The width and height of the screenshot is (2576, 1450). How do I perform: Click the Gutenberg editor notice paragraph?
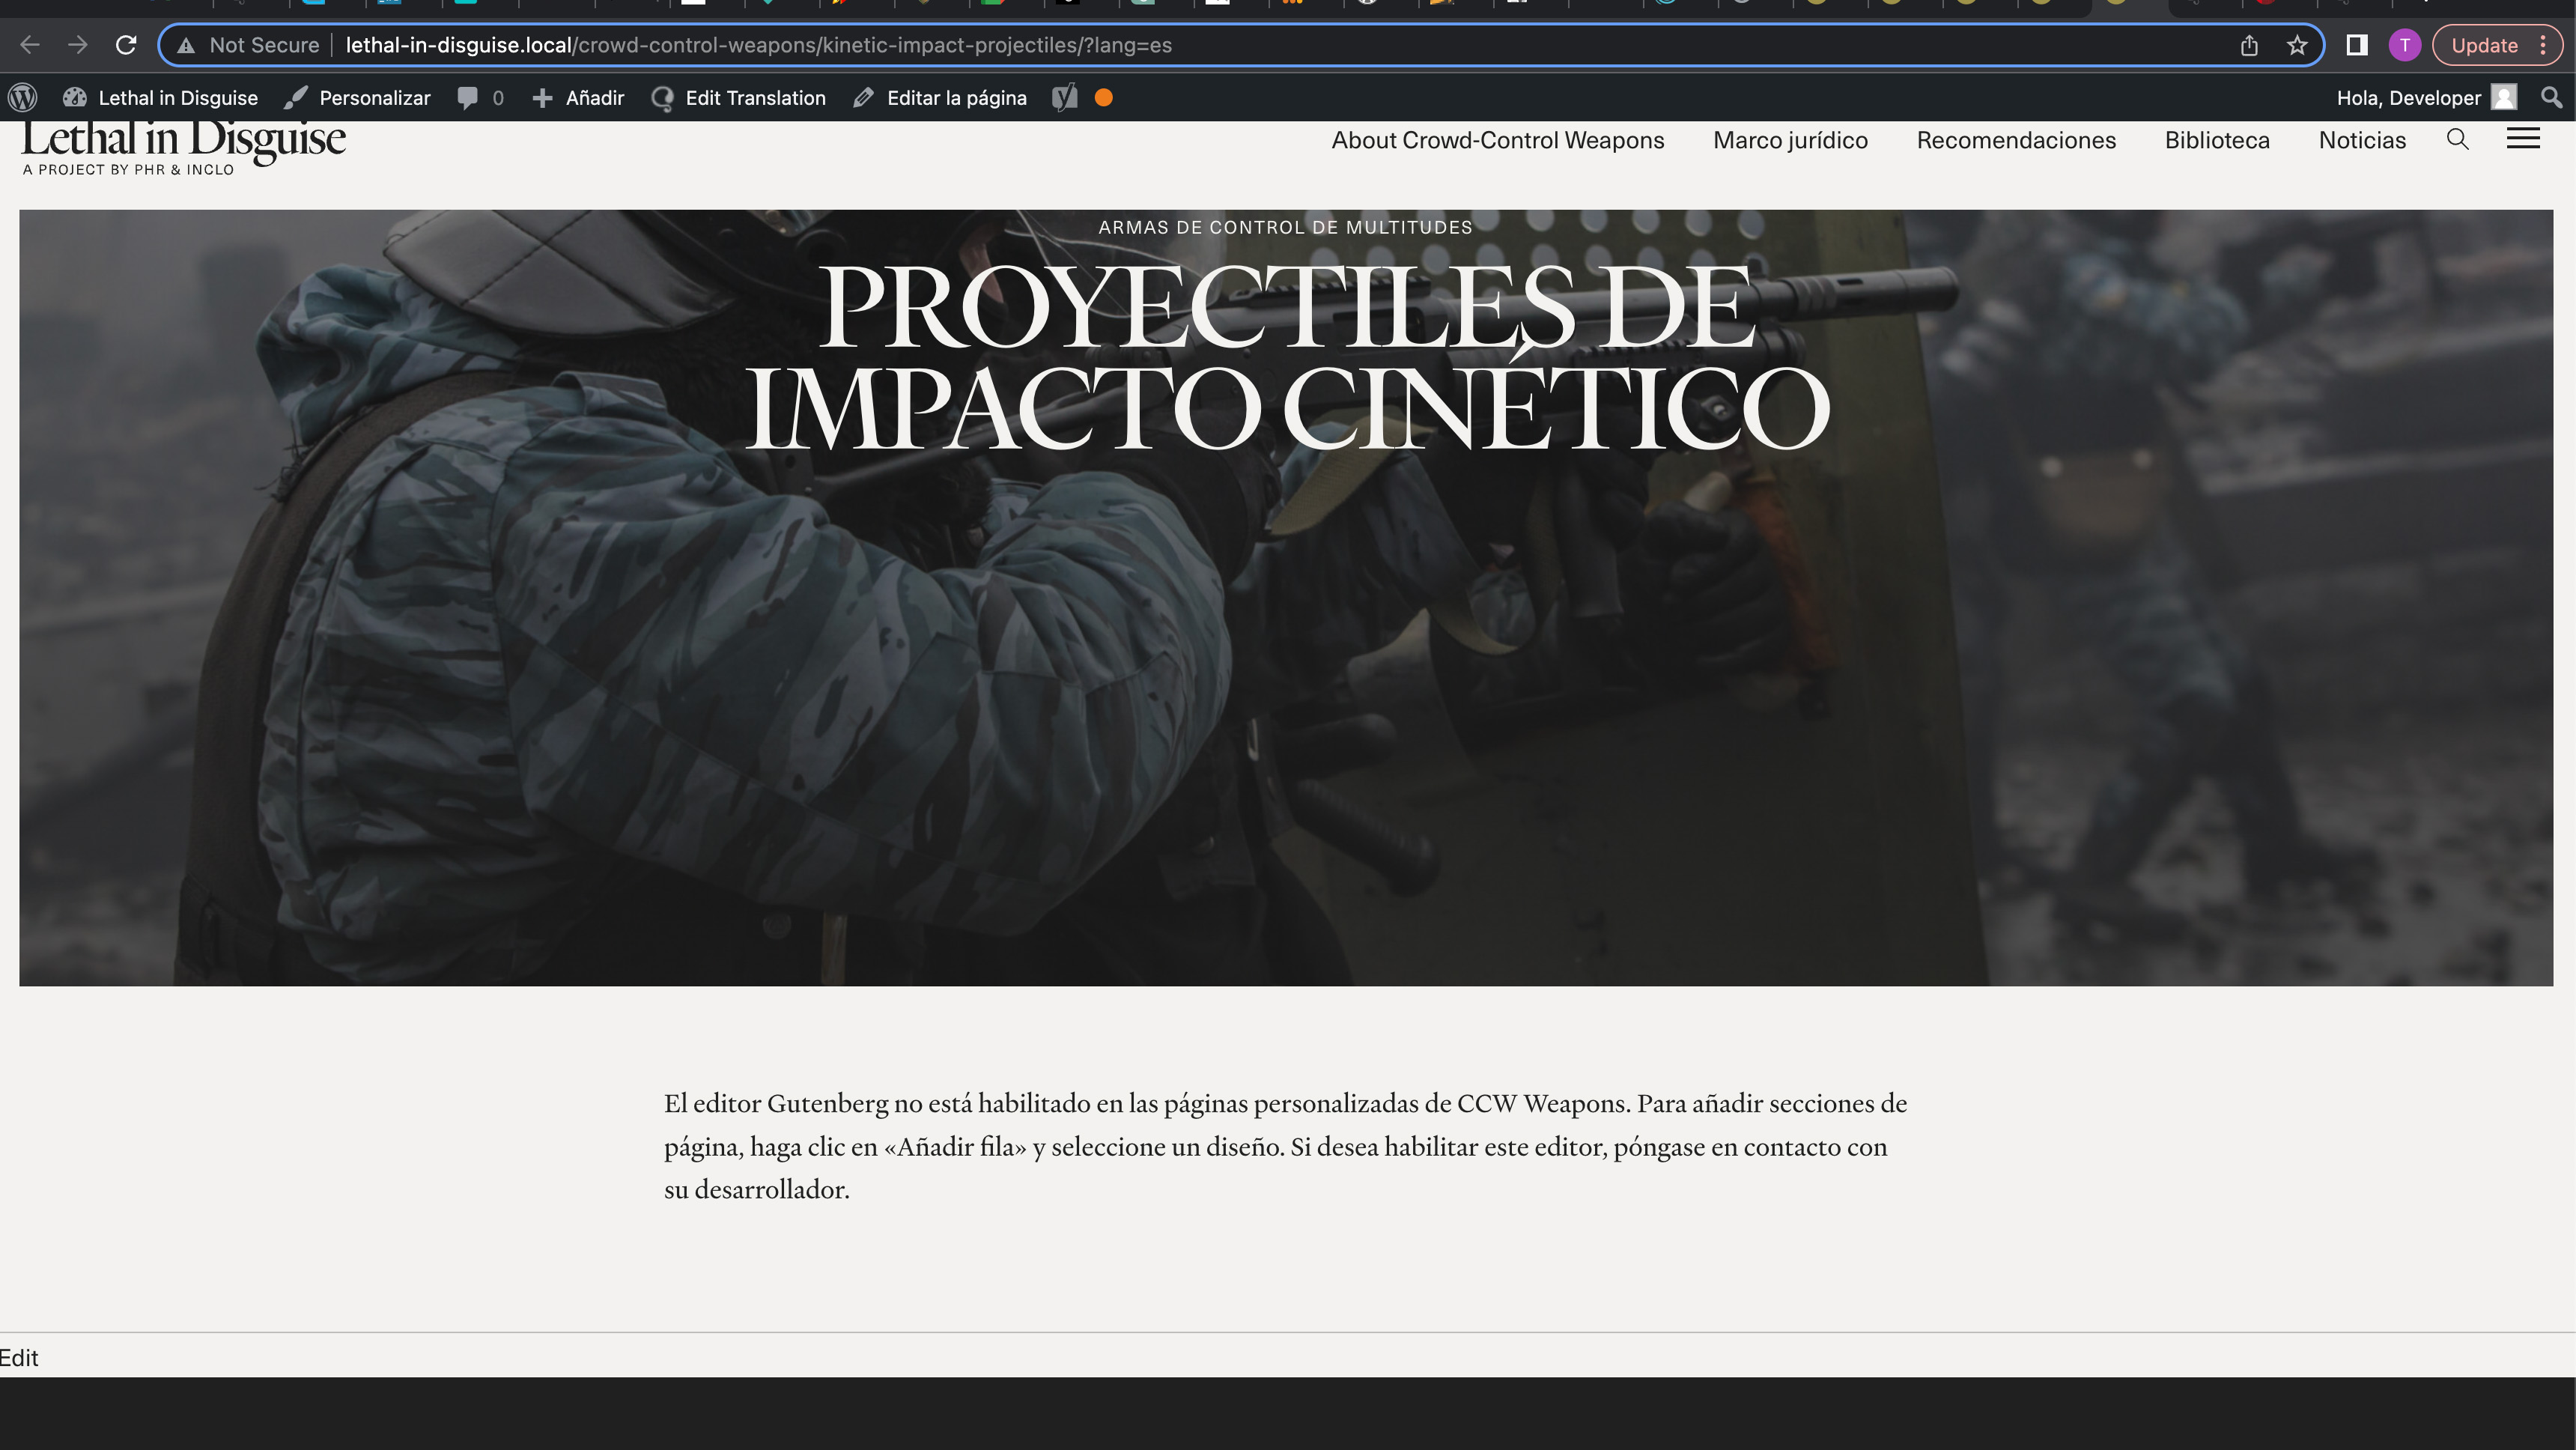pyautogui.click(x=1285, y=1146)
